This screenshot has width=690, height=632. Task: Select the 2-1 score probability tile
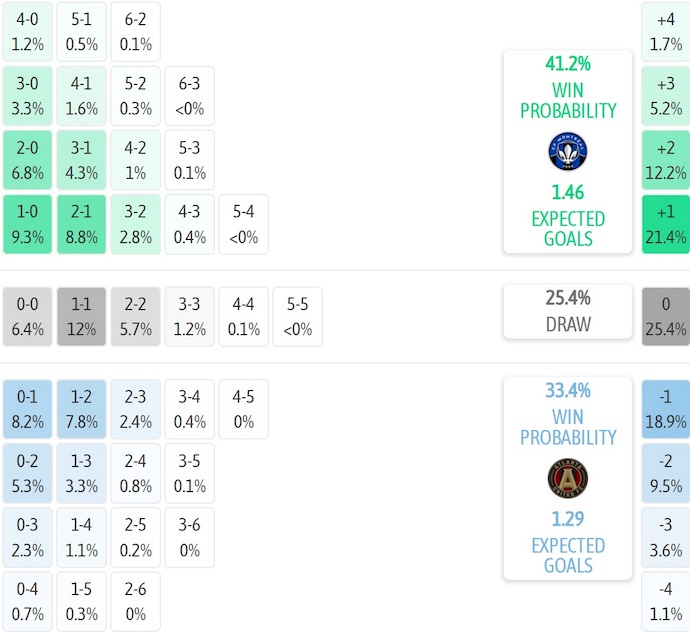81,224
